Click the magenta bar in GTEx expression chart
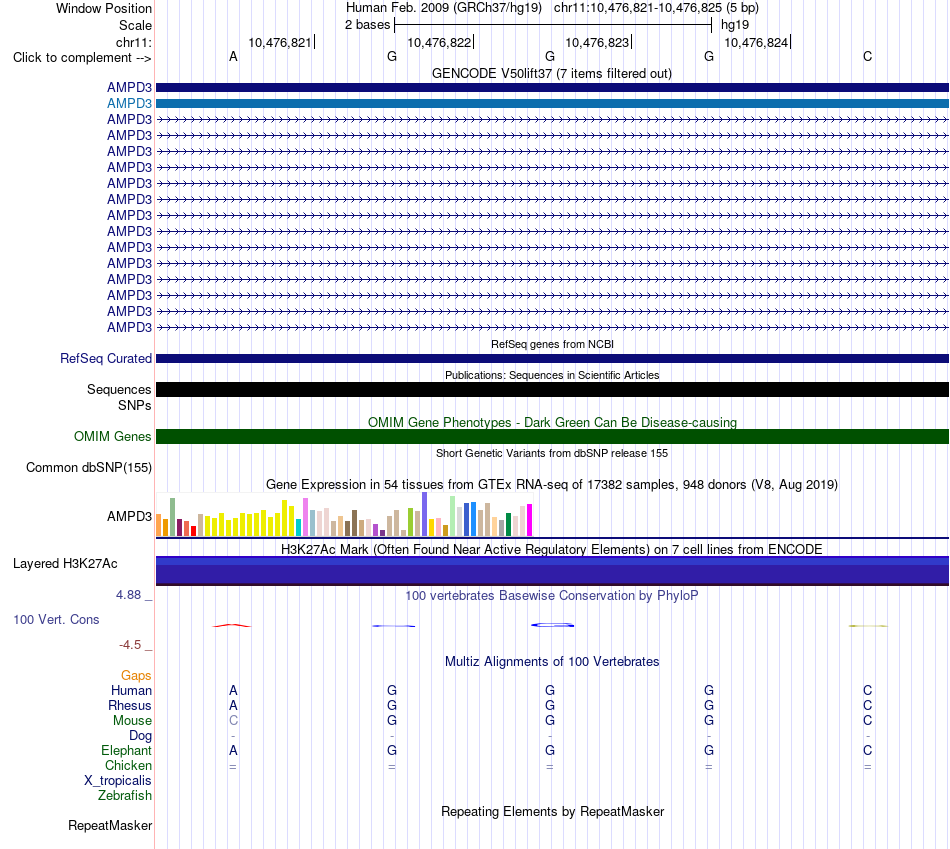 pyautogui.click(x=530, y=520)
